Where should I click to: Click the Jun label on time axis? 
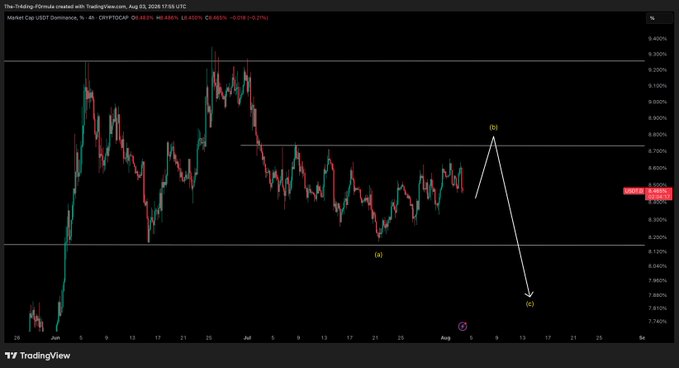(x=55, y=338)
